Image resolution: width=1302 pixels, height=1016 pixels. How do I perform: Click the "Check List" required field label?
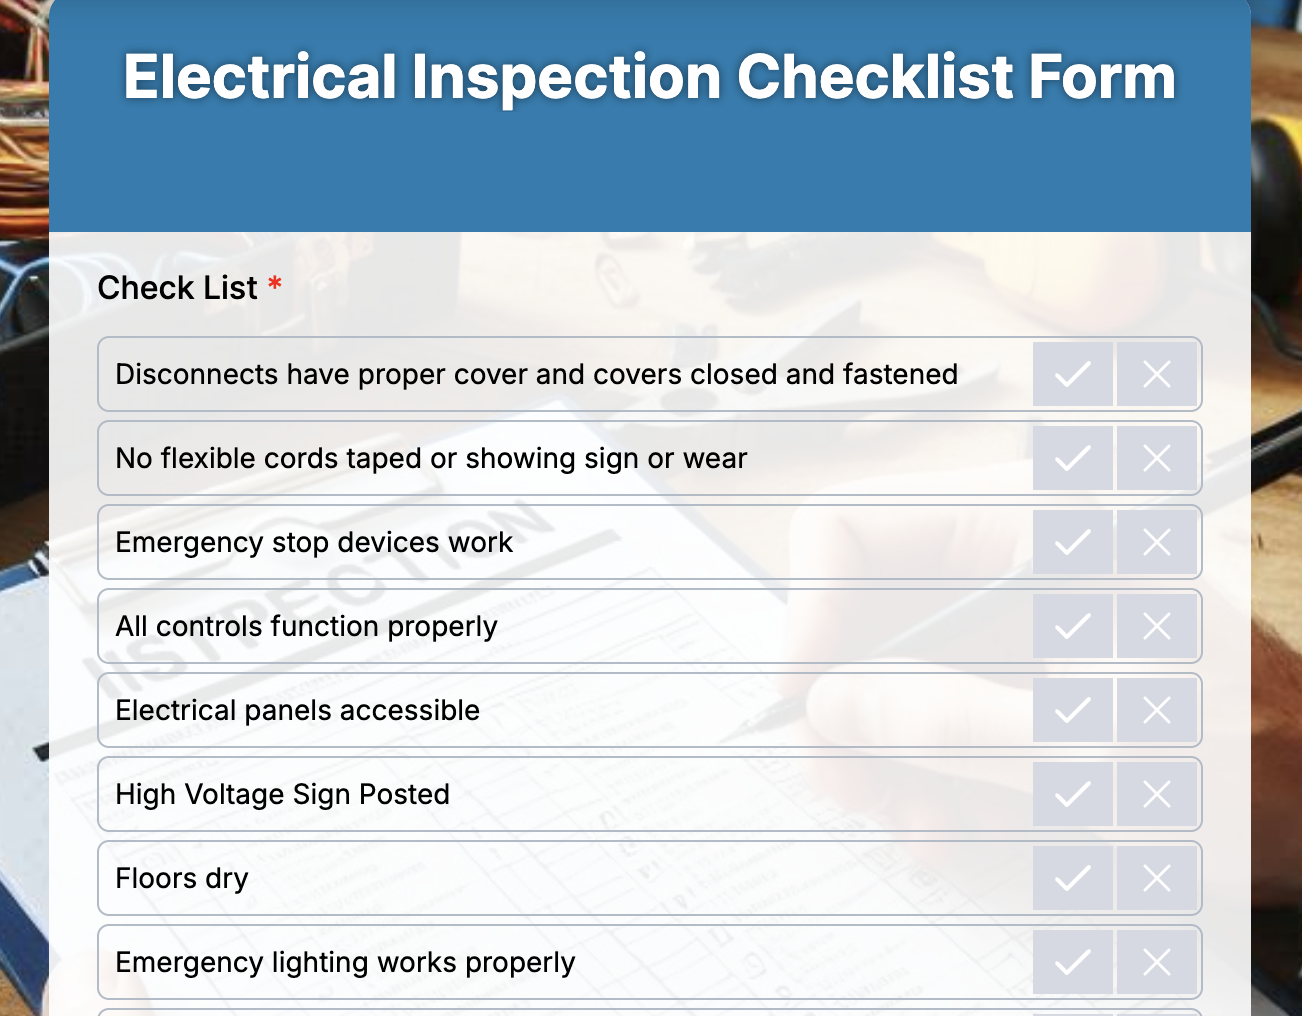178,288
